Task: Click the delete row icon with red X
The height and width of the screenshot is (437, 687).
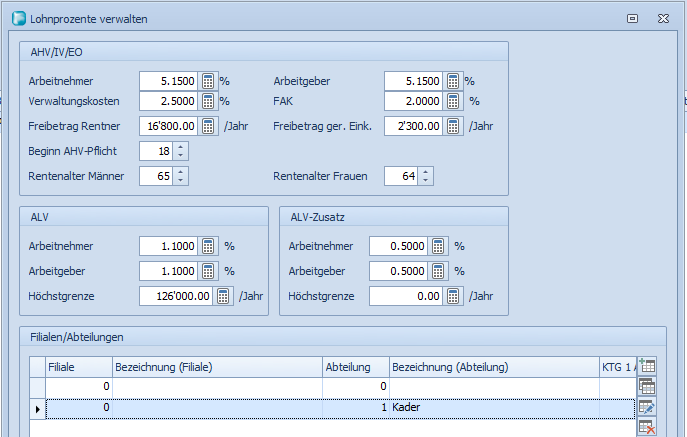Action: pyautogui.click(x=646, y=427)
